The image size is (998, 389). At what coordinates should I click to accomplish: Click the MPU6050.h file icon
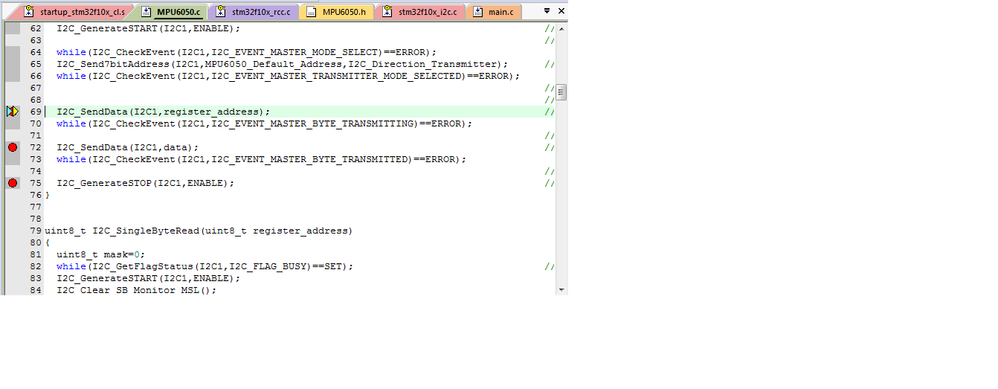[311, 11]
